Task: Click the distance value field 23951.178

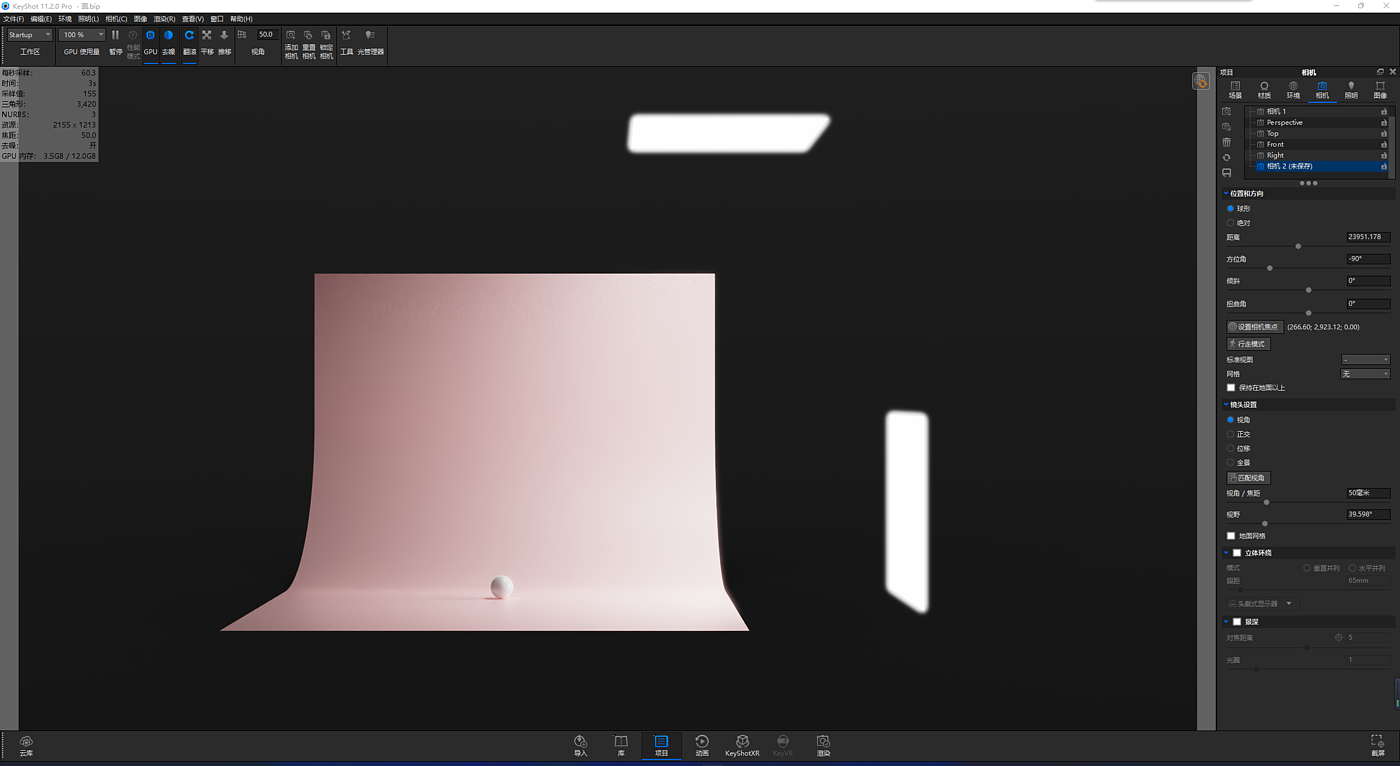Action: (x=1368, y=237)
